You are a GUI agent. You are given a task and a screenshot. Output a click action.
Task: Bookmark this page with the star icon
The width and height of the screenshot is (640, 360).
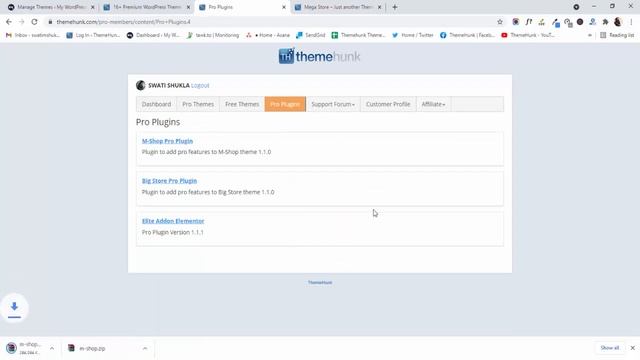tap(500, 22)
